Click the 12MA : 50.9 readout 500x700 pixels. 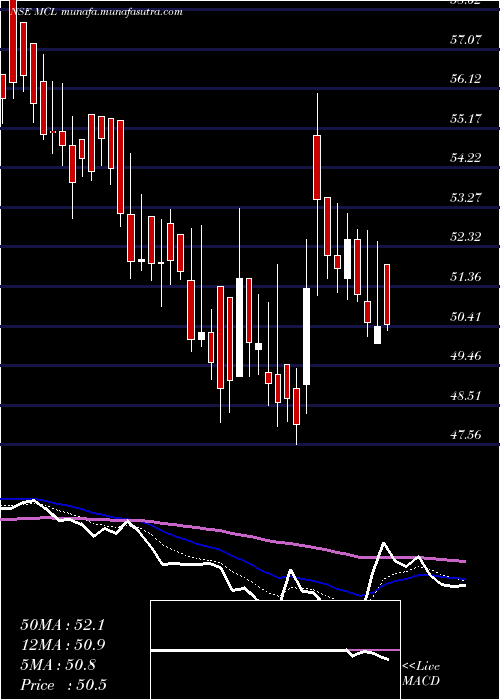click(62, 645)
